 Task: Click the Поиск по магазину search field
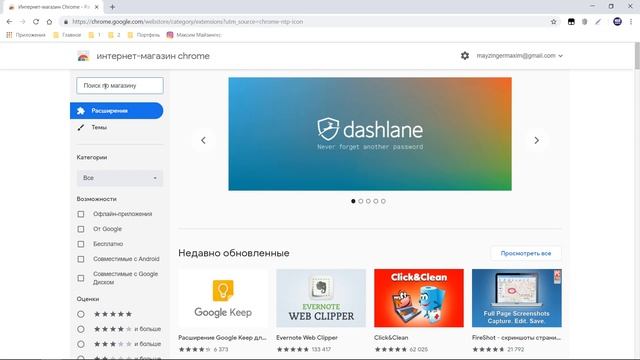click(x=120, y=86)
